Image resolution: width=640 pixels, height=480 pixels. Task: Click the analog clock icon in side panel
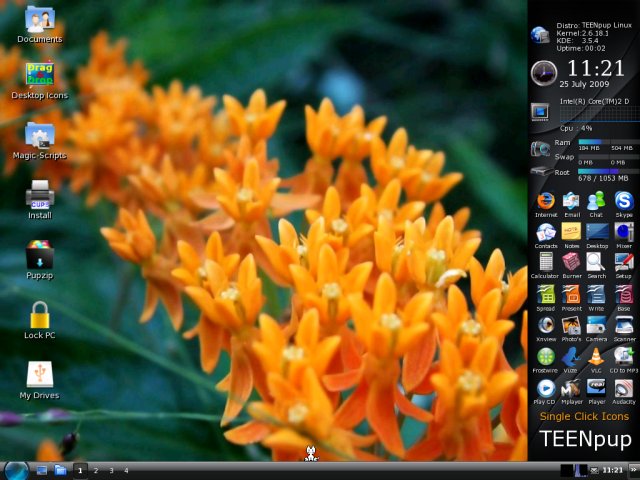coord(544,73)
